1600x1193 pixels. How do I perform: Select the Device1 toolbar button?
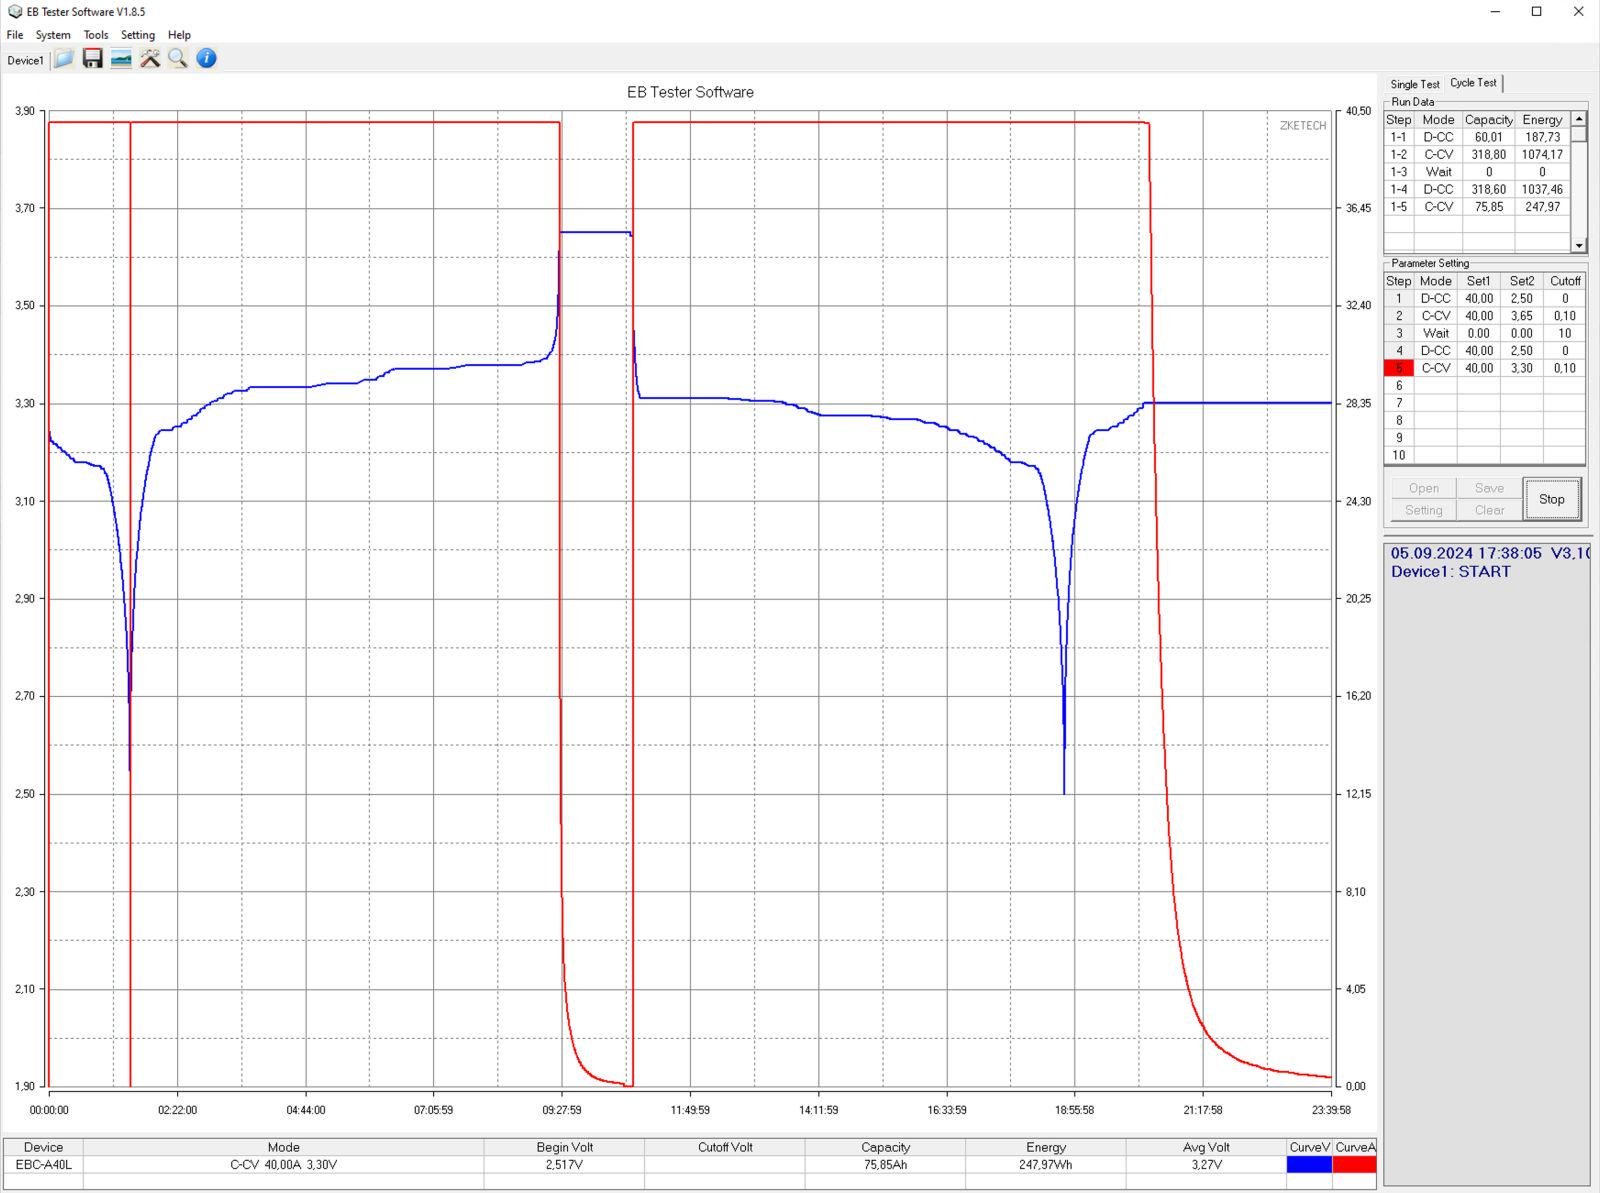coord(25,60)
